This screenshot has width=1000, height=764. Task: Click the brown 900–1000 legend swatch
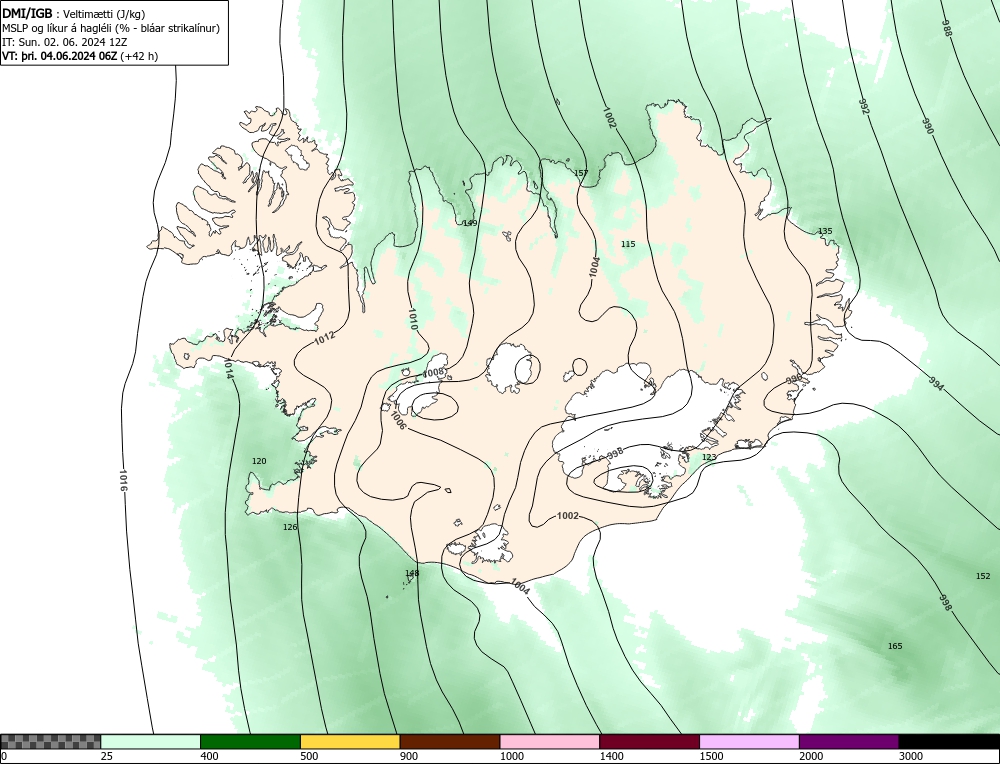[450, 742]
